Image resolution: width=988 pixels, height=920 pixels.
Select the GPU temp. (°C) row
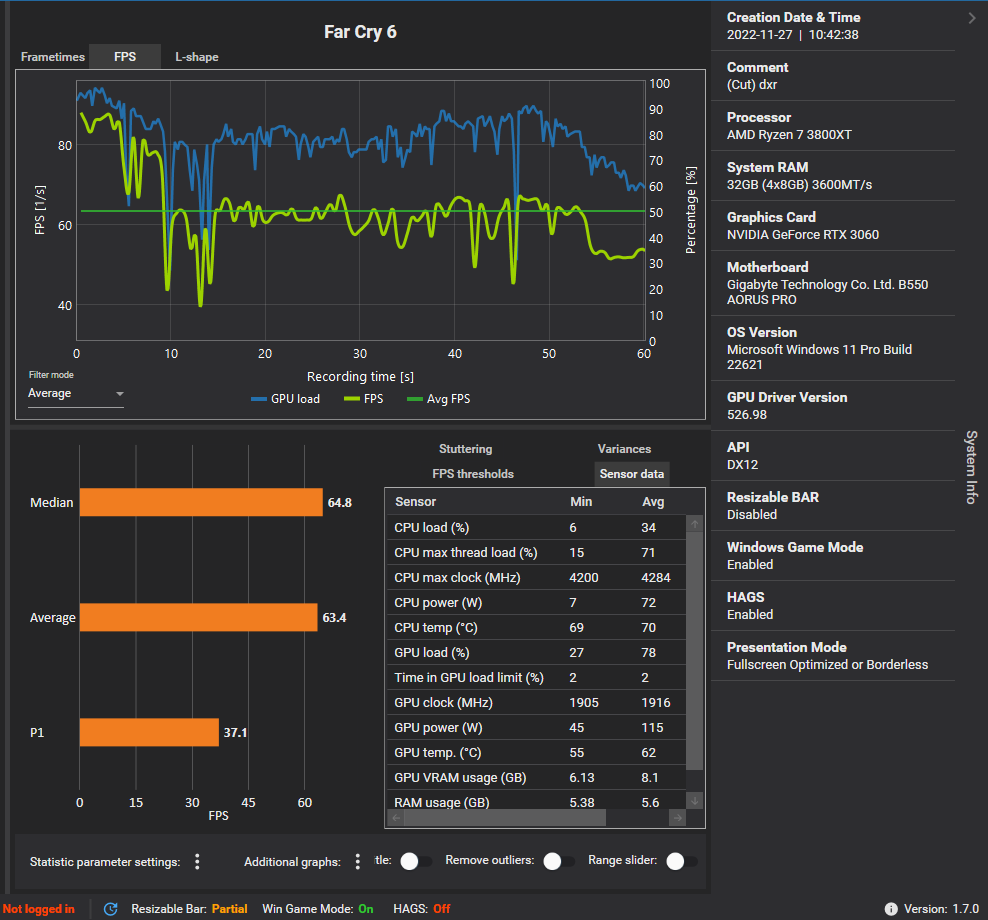tap(536, 752)
